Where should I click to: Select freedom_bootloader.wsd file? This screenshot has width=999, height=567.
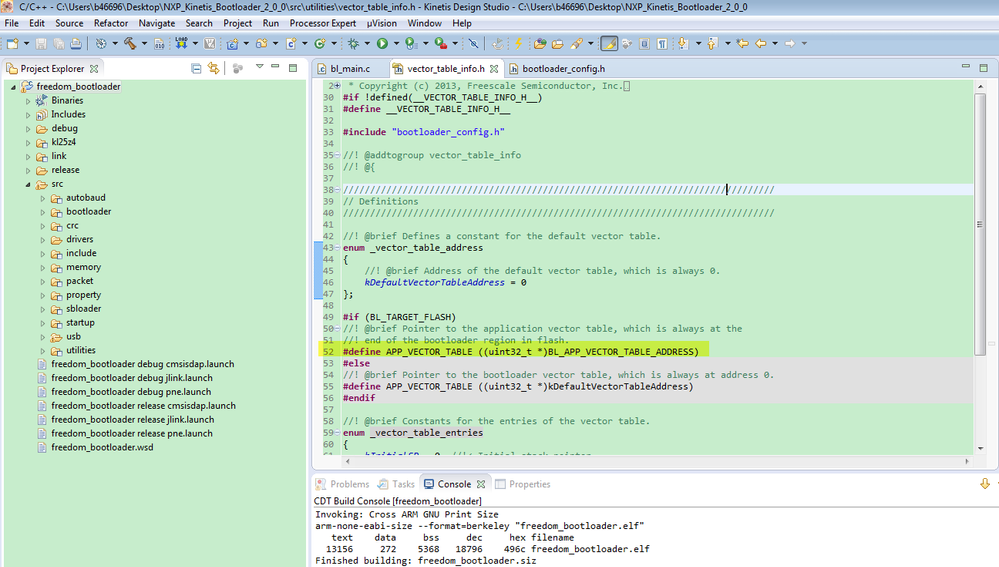[x=102, y=447]
